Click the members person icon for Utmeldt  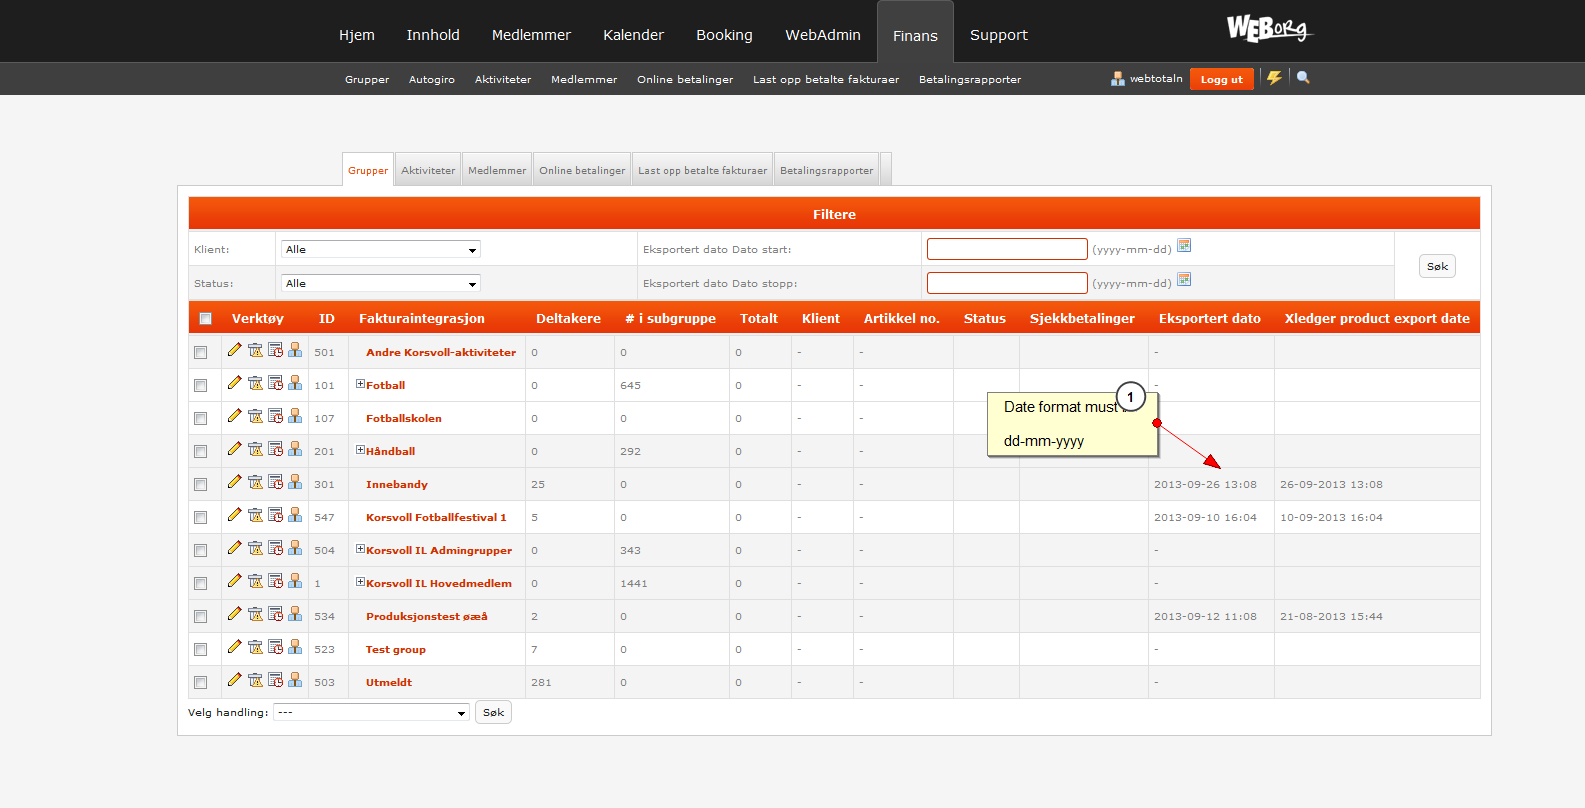[x=295, y=680]
